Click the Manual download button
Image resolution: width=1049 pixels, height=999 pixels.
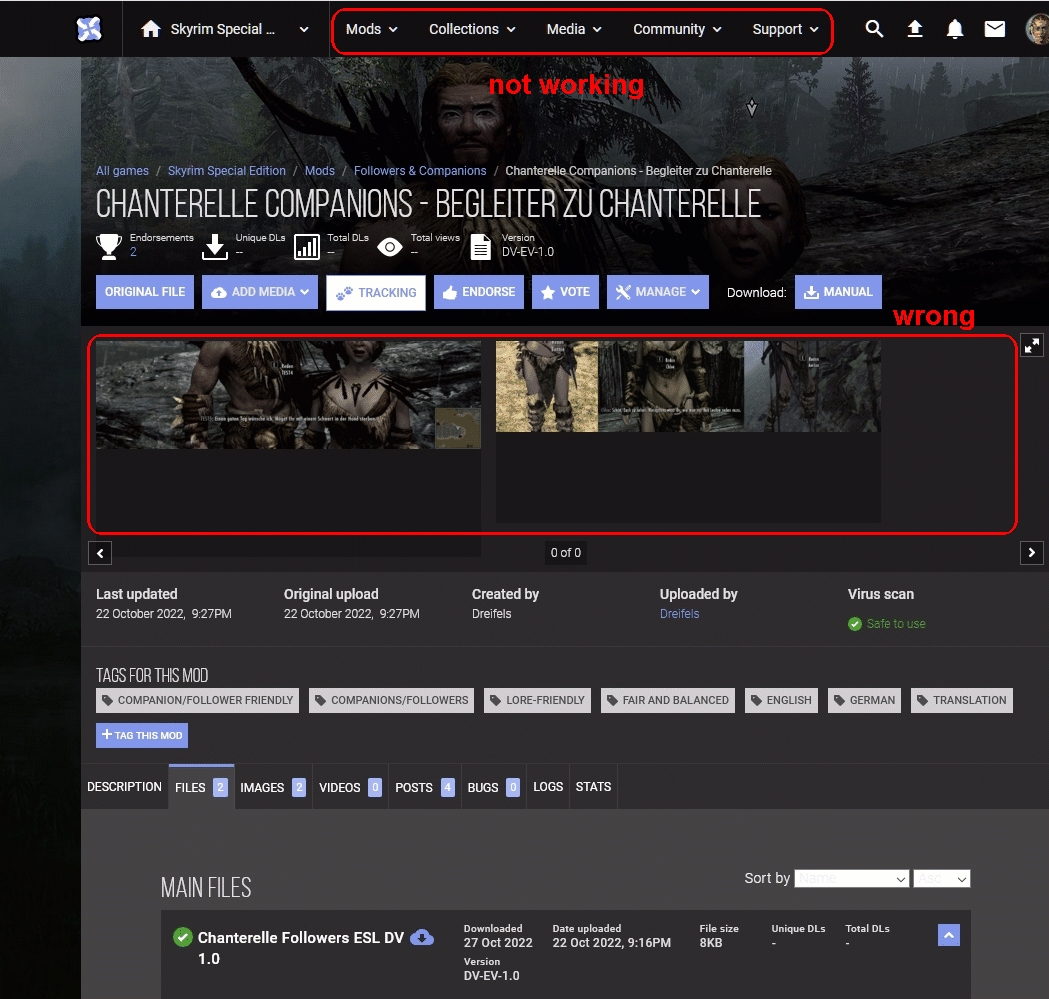838,292
